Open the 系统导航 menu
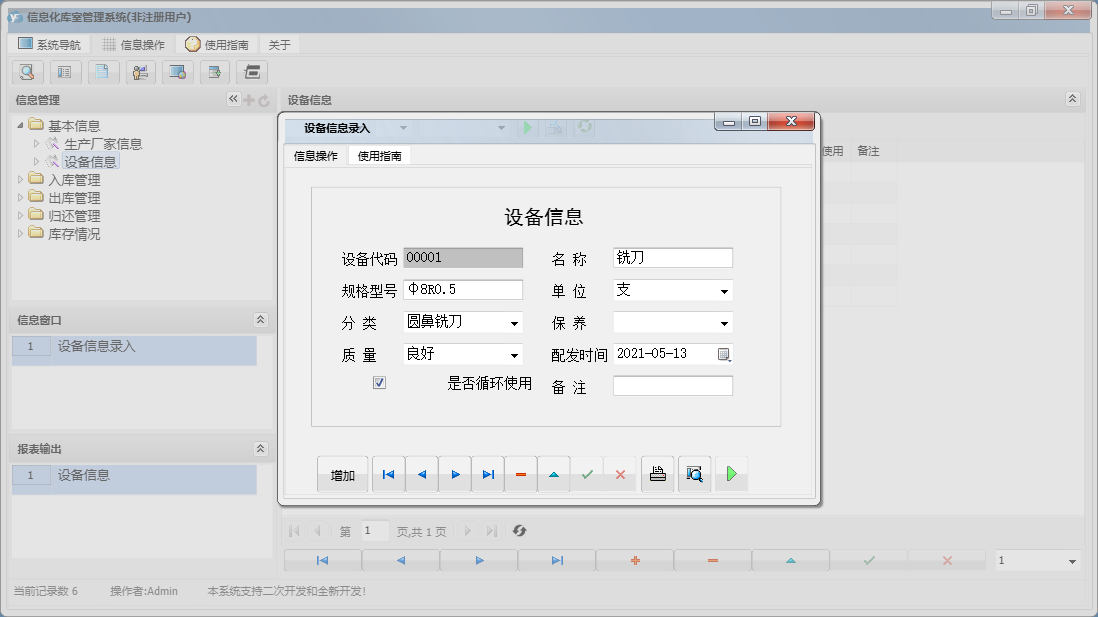1098x617 pixels. click(x=51, y=43)
